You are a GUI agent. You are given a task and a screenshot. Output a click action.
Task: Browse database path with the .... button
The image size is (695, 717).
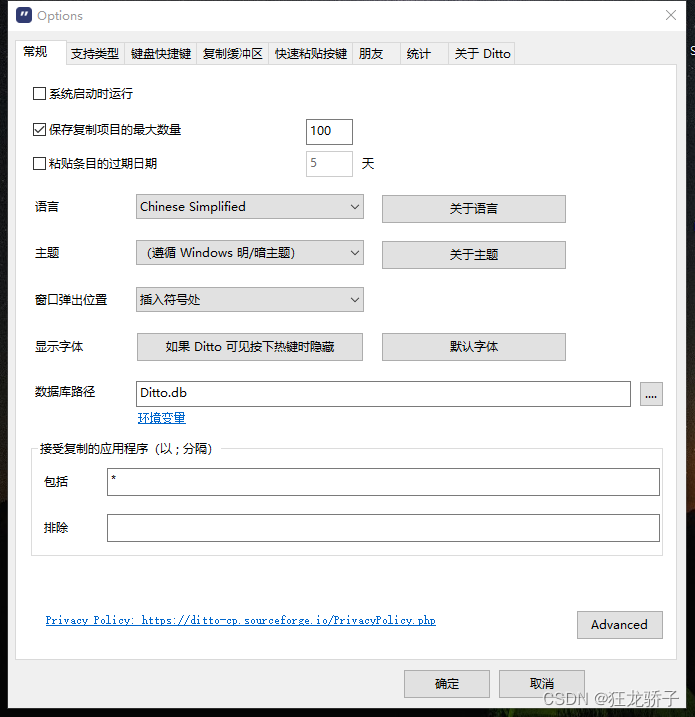651,394
